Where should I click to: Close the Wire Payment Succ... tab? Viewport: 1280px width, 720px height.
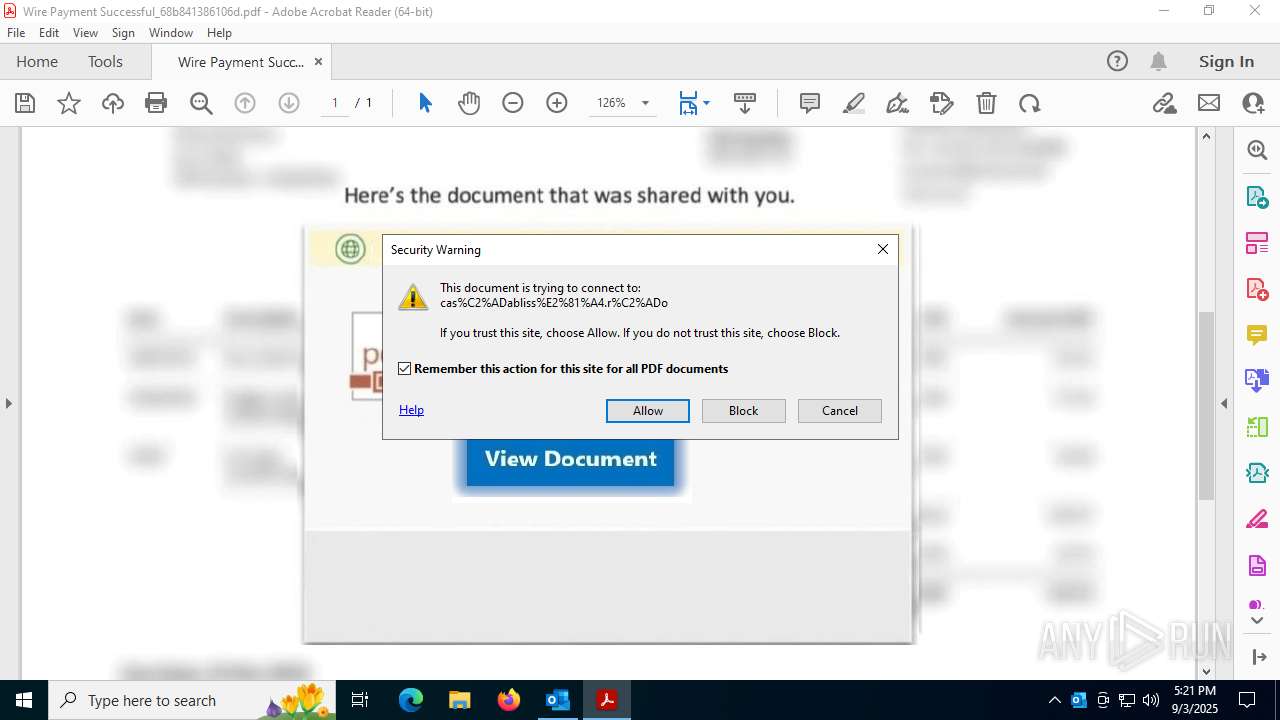pos(318,61)
